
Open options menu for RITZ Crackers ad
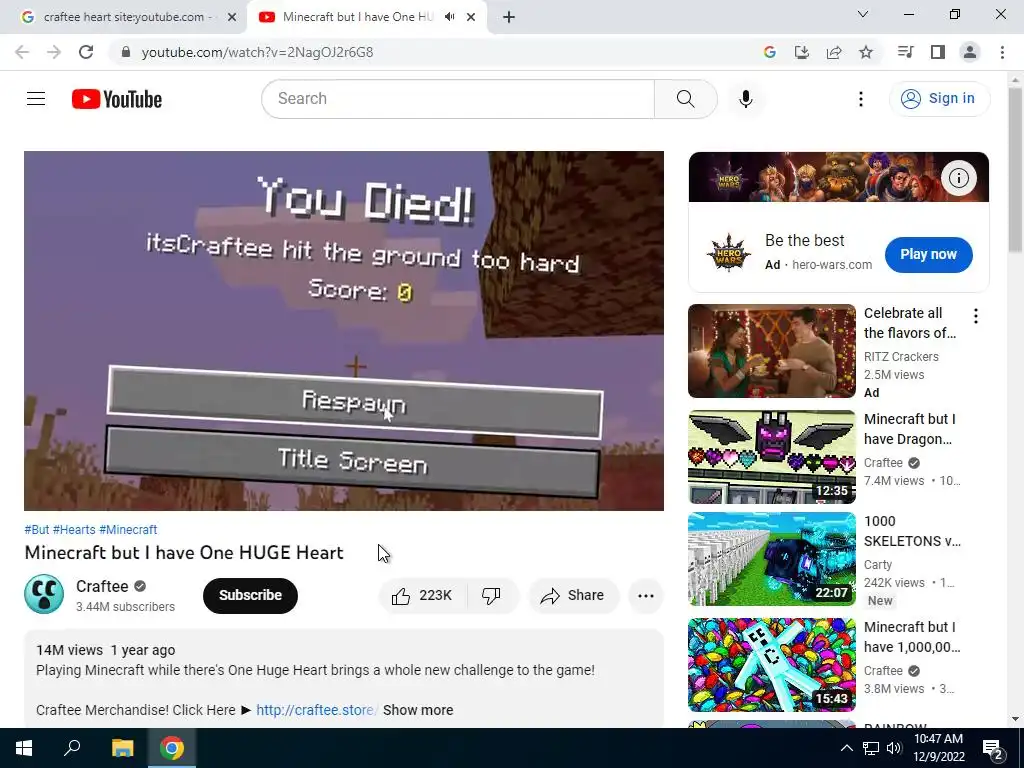pos(976,316)
